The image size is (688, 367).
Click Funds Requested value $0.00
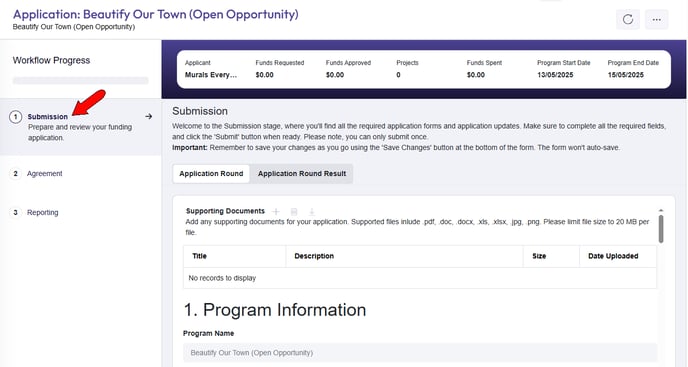coord(265,75)
